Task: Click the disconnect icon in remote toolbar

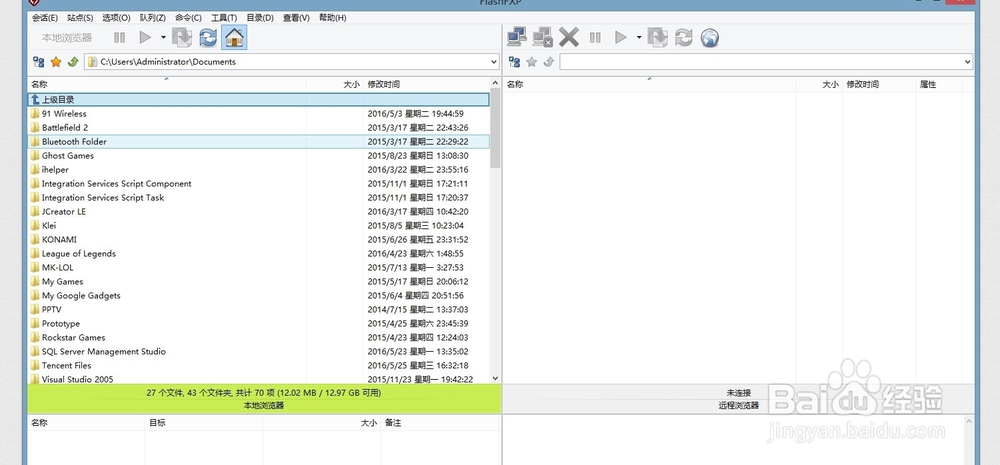Action: click(x=543, y=38)
